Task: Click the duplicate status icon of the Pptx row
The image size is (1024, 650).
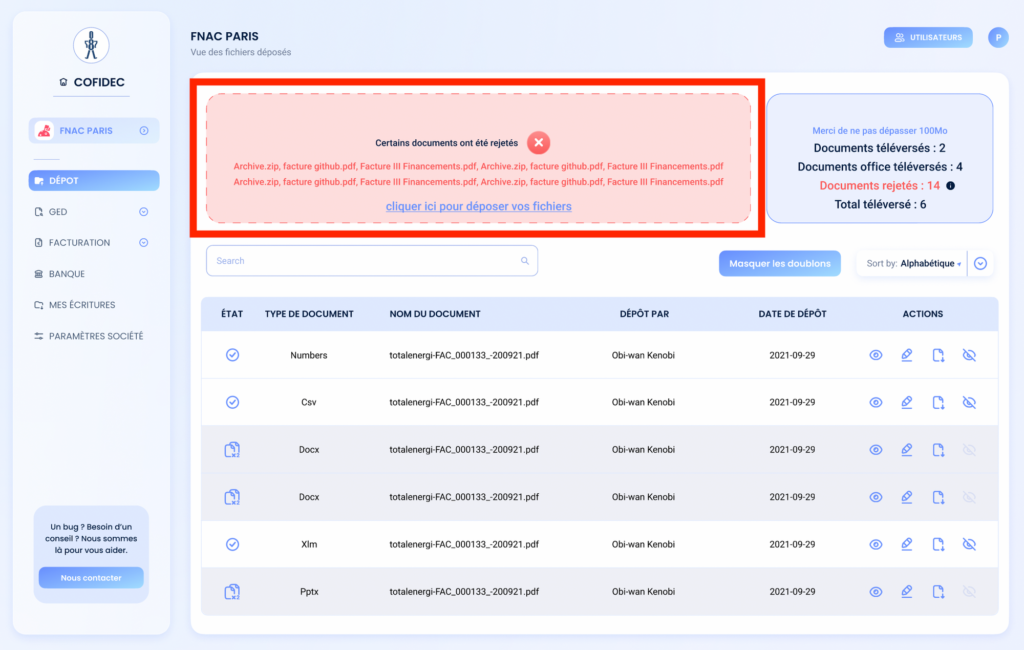Action: coord(232,591)
